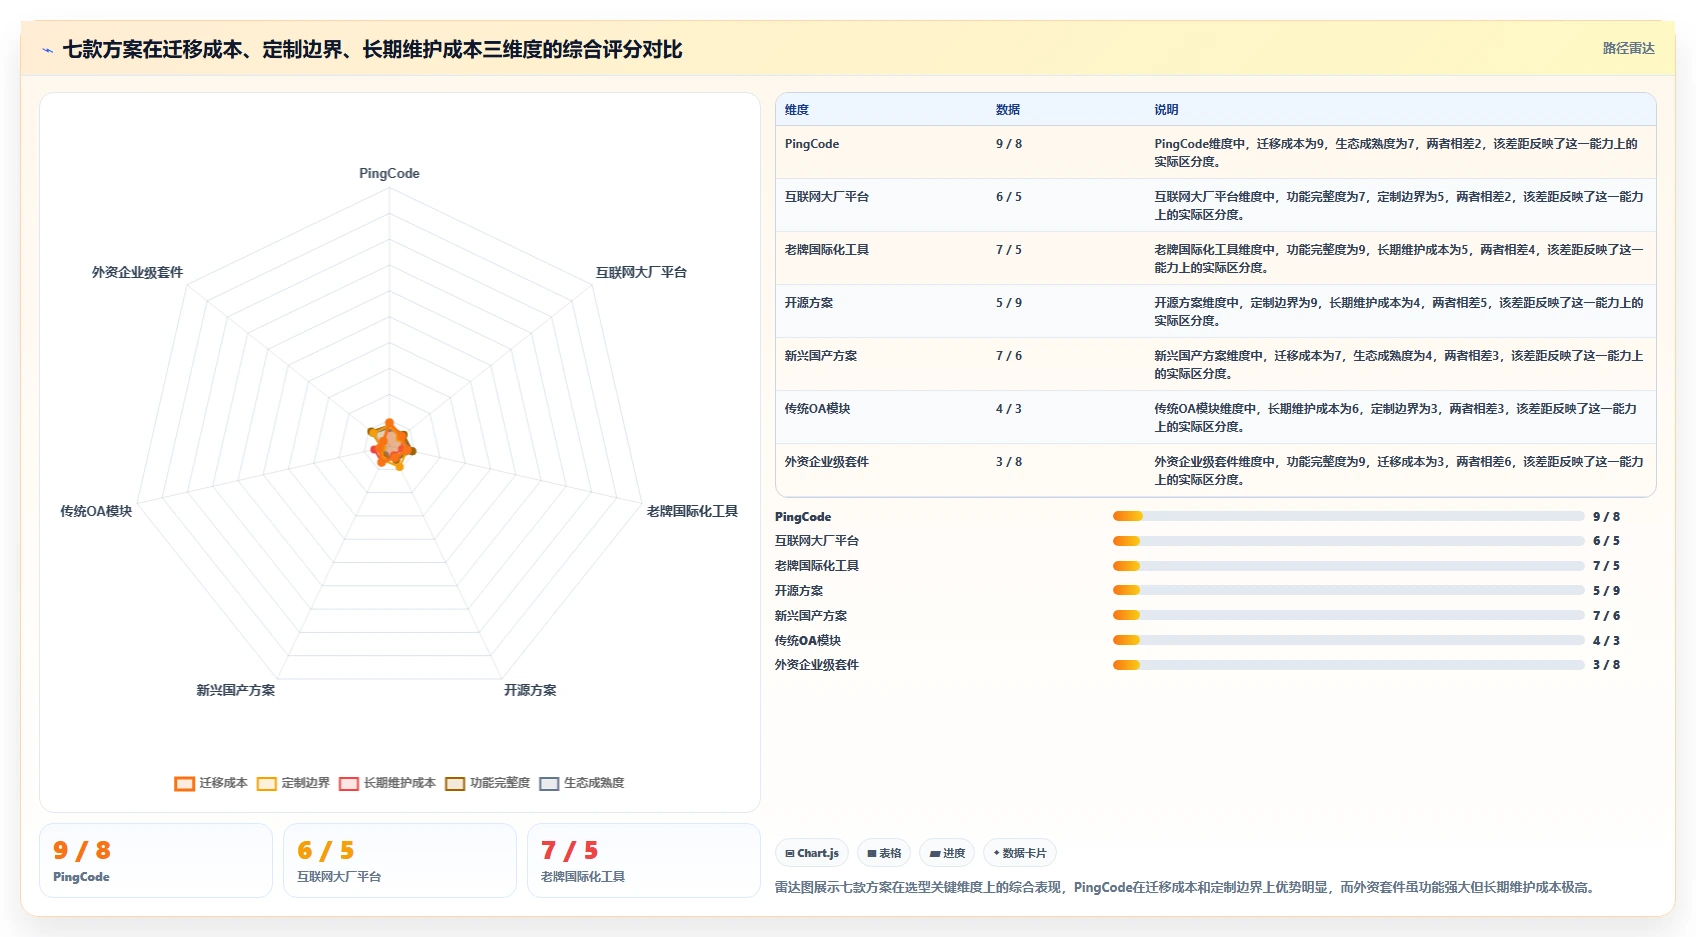Click the 互联网大厂平台 progress bar

coord(1348,541)
